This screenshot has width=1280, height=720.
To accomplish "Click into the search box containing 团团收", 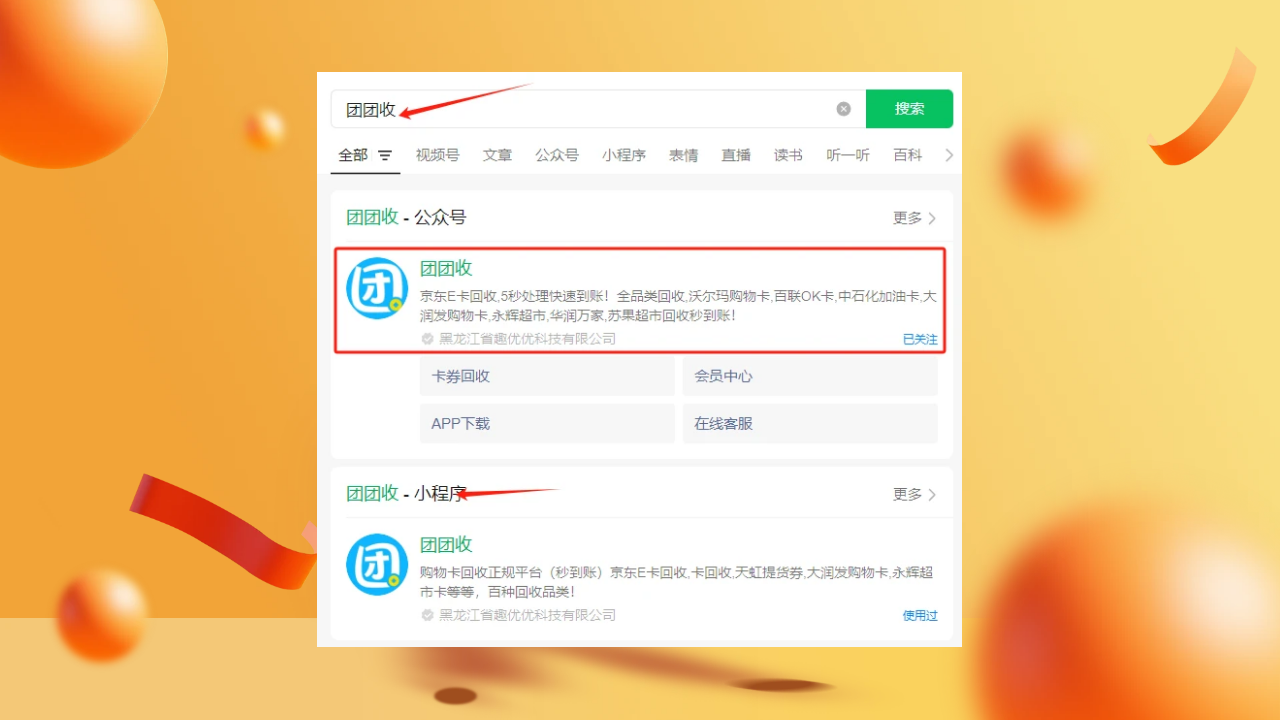I will 598,109.
